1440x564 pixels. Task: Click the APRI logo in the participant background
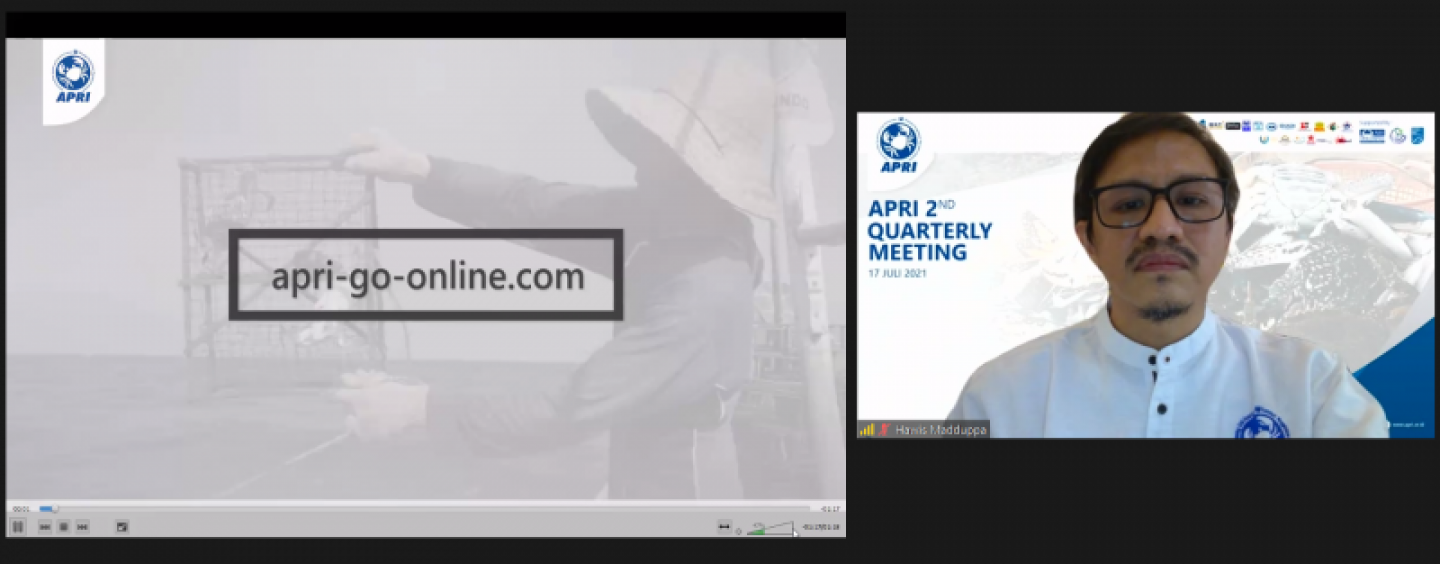coord(898,146)
